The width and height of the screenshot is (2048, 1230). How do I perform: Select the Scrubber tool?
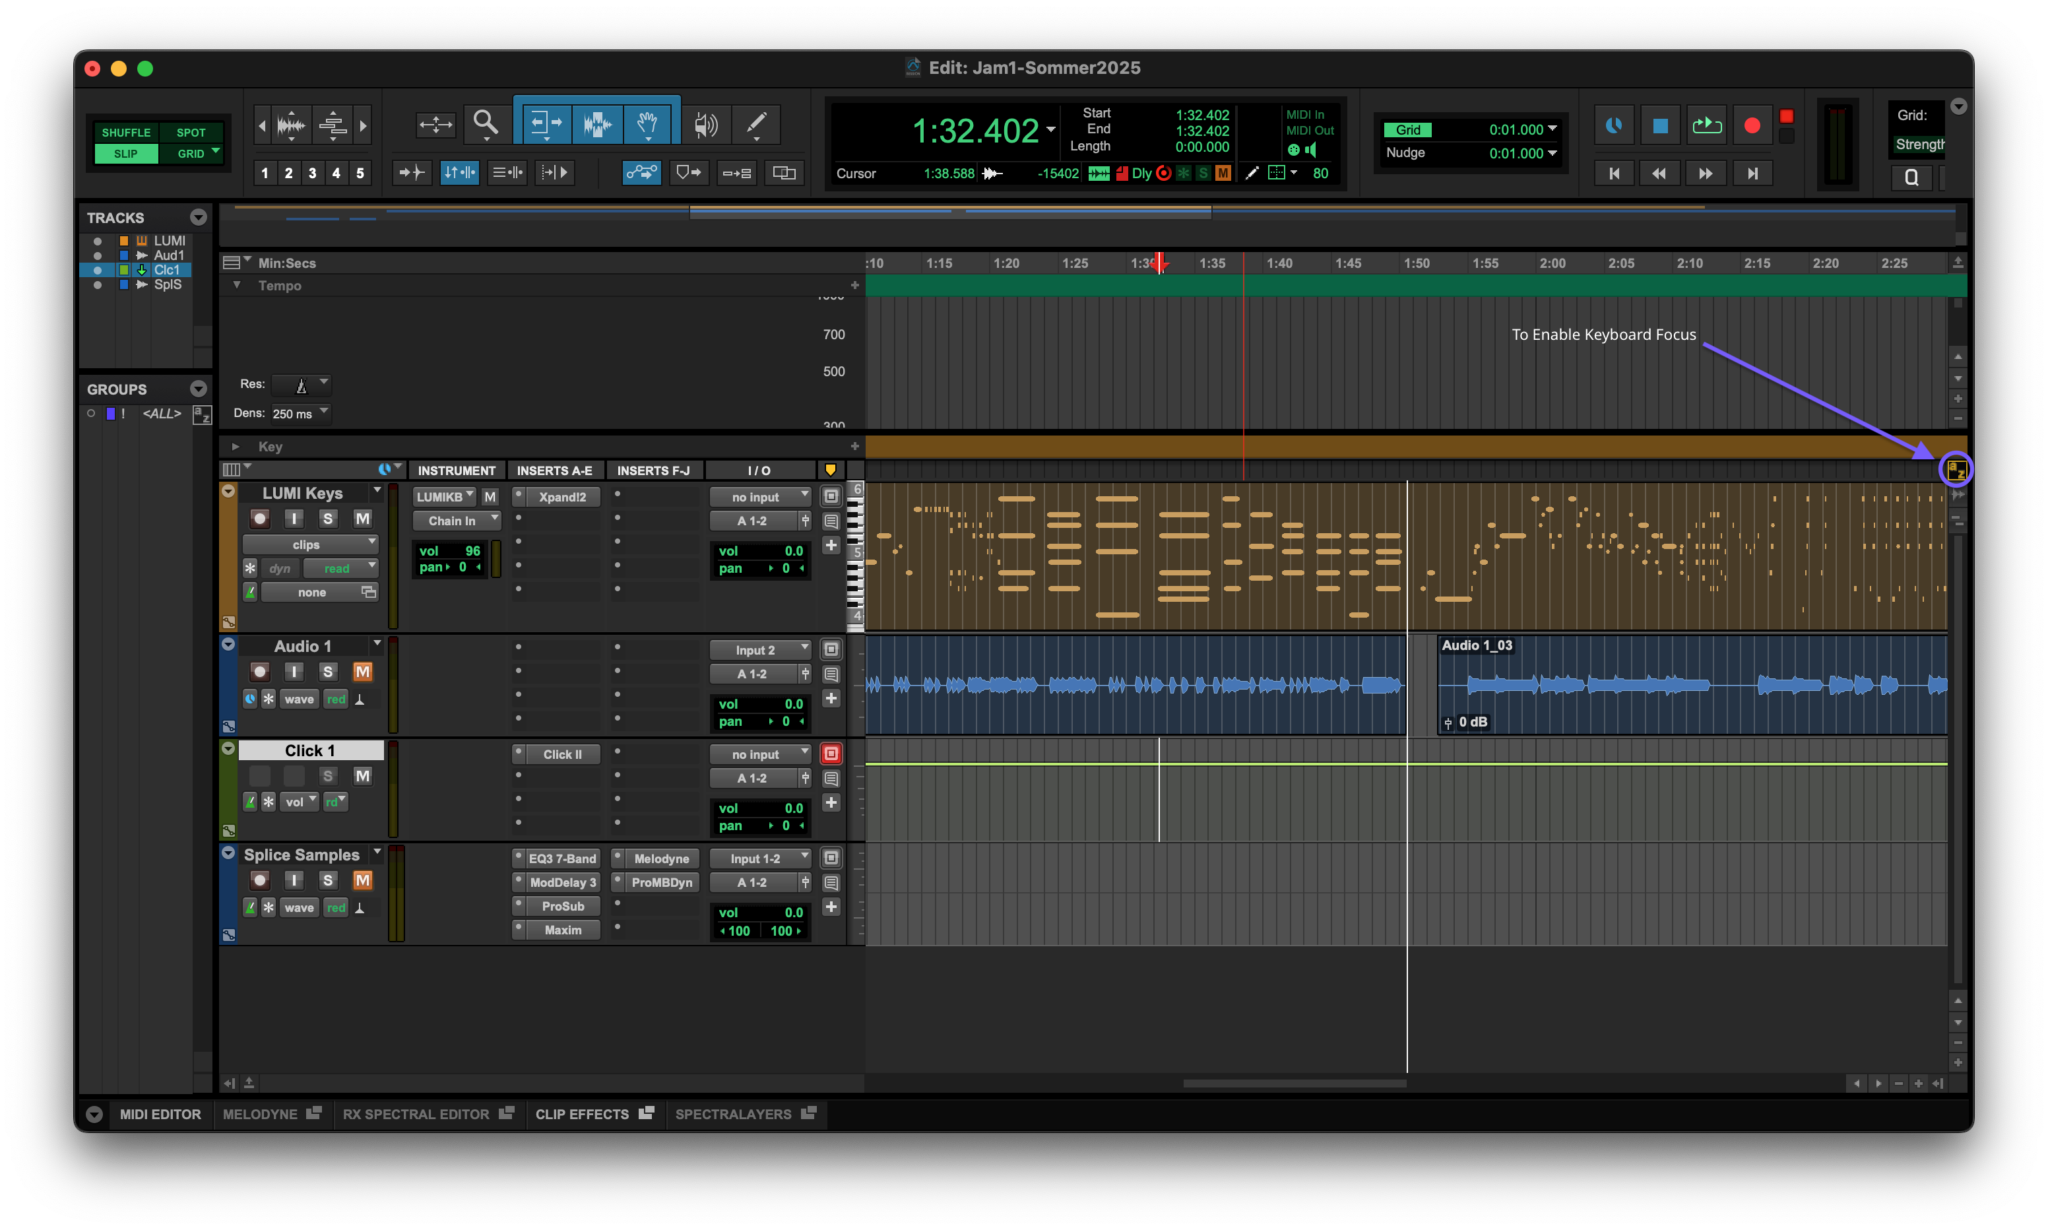click(x=706, y=124)
